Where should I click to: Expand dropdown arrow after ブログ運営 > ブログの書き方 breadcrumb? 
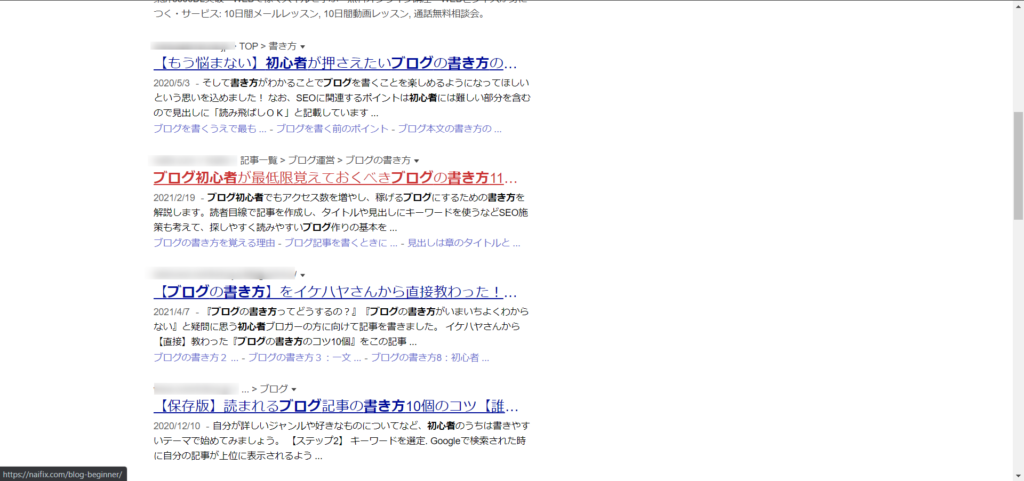click(x=416, y=161)
